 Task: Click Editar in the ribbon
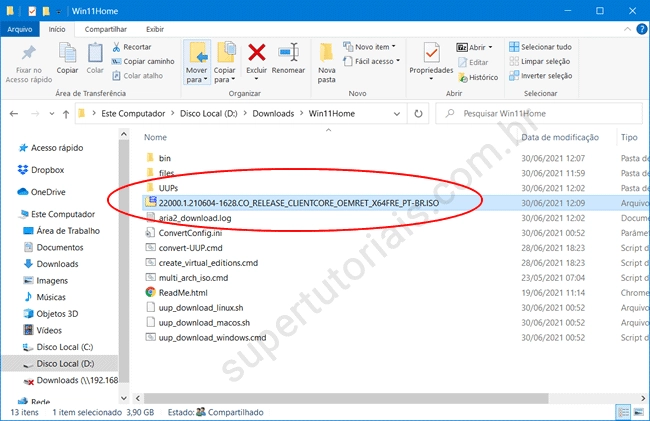[473, 63]
